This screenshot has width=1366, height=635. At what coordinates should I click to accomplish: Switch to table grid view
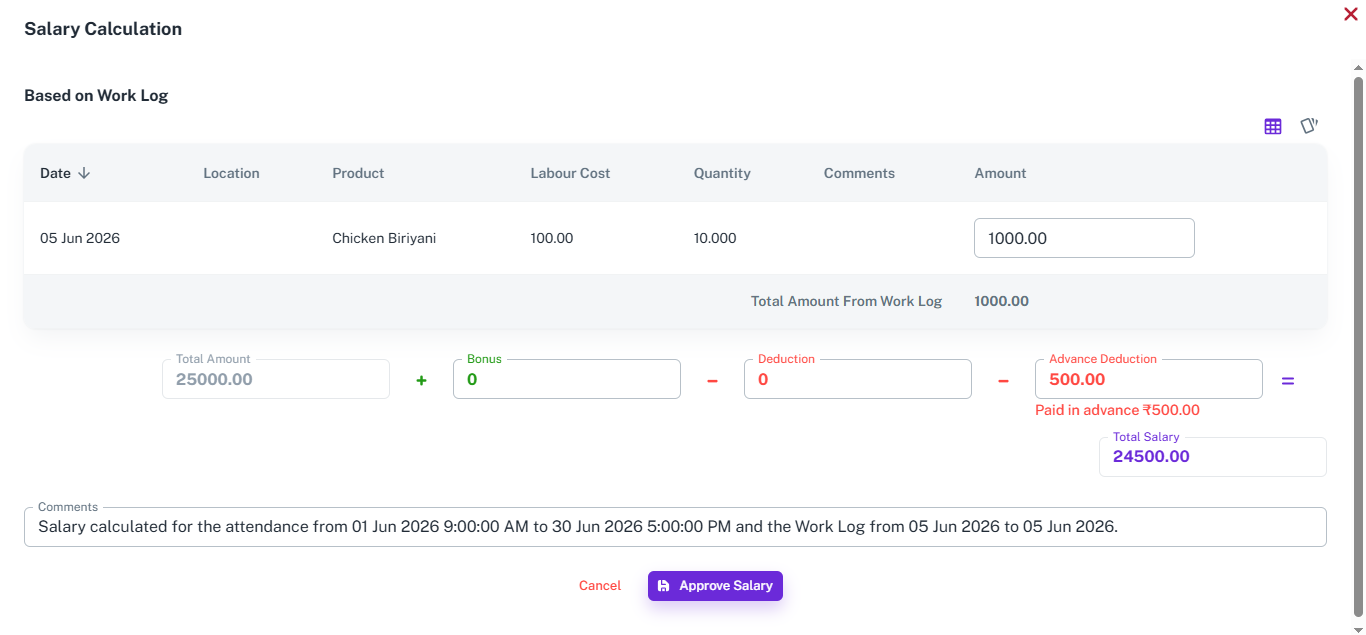(1273, 126)
